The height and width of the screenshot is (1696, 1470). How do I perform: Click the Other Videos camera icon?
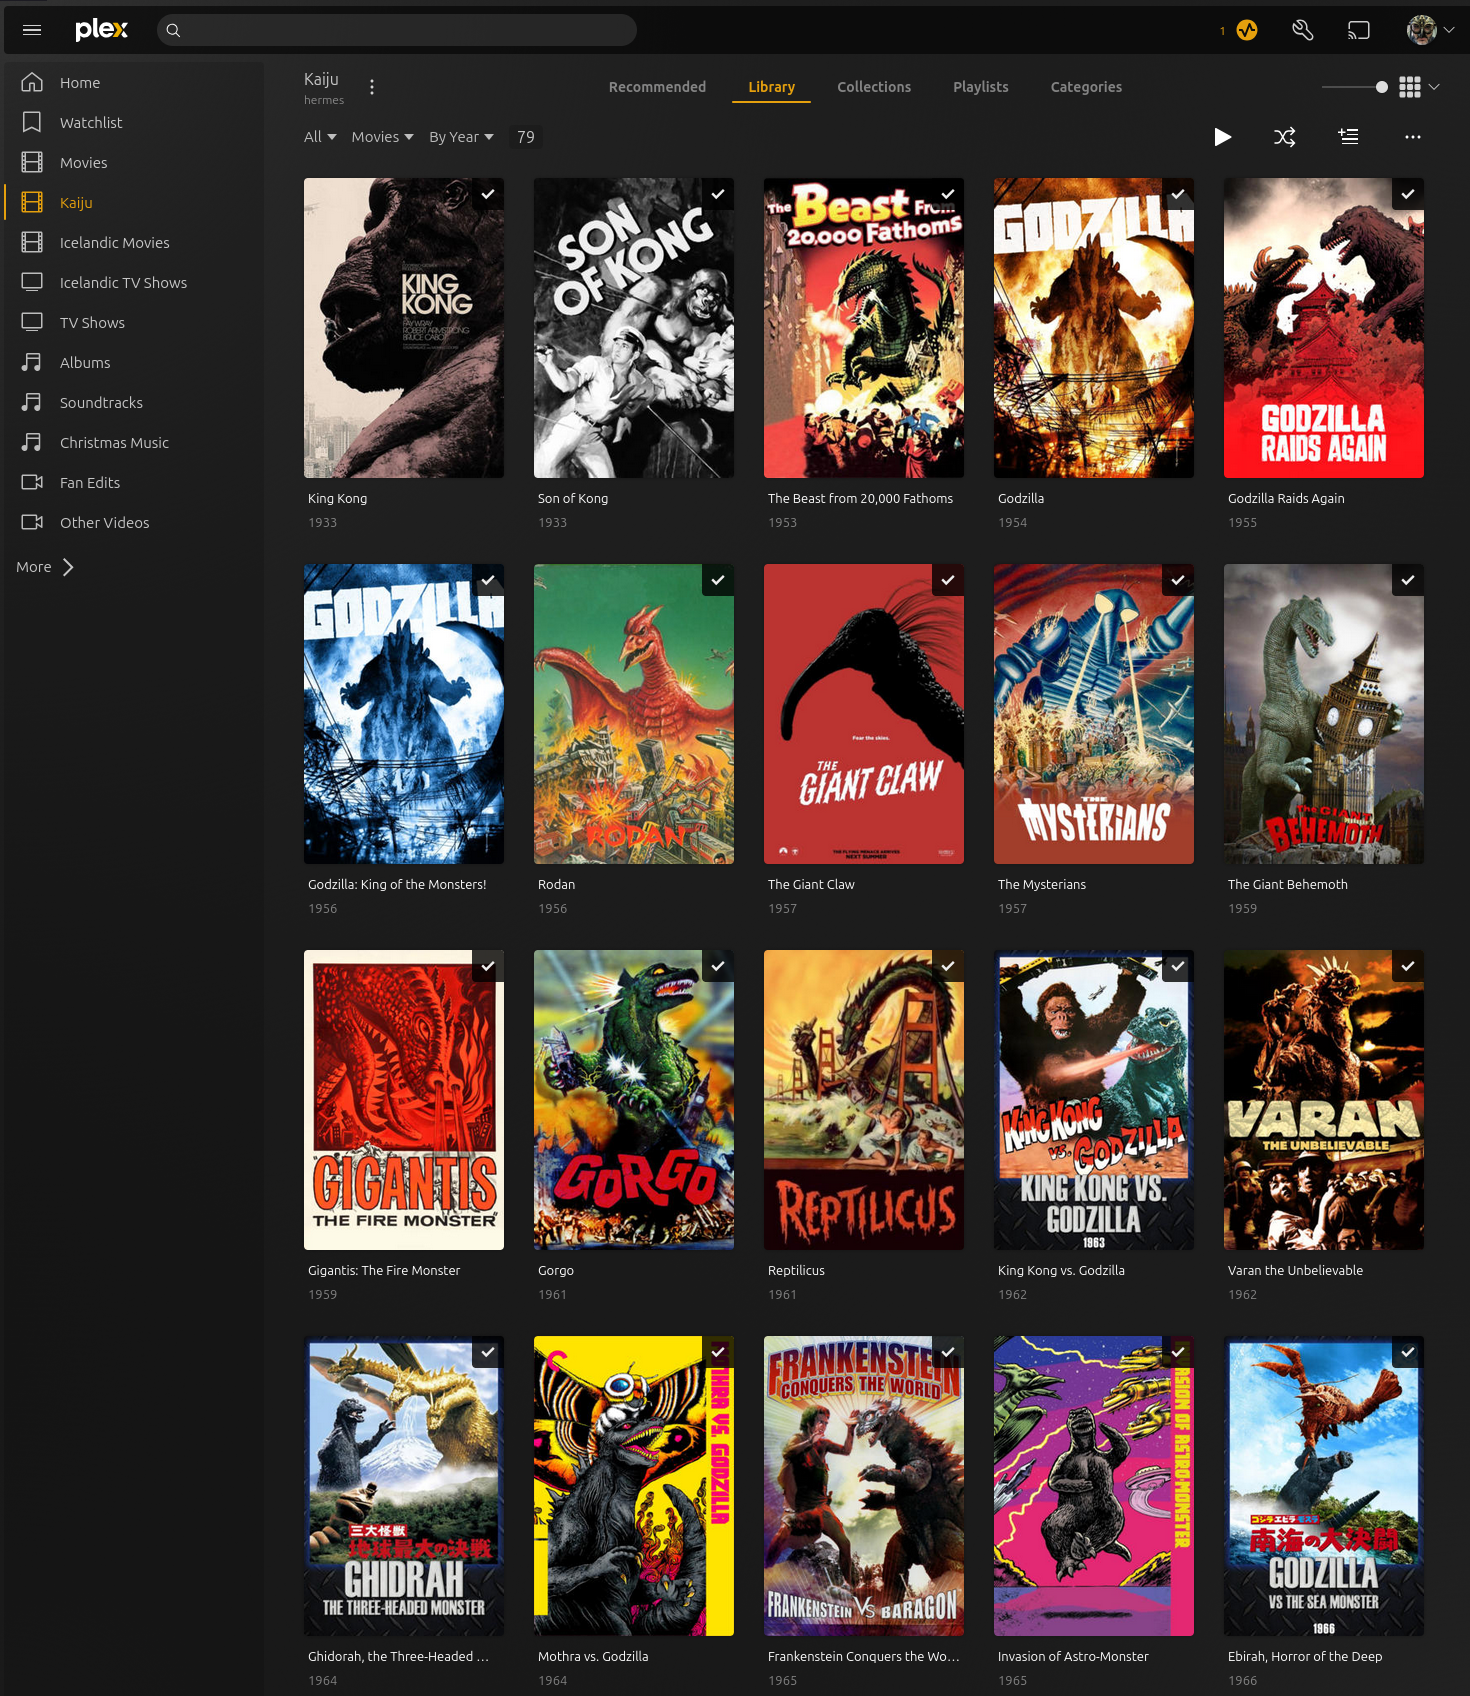tap(32, 522)
